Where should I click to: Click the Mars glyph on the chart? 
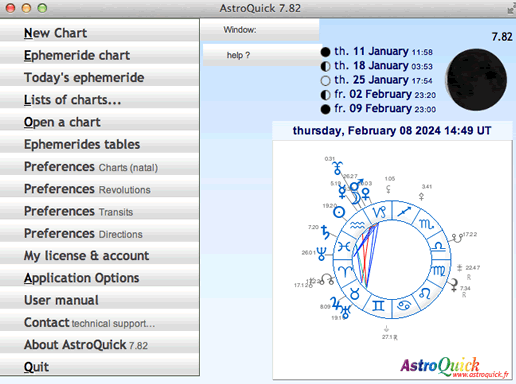pyautogui.click(x=356, y=185)
